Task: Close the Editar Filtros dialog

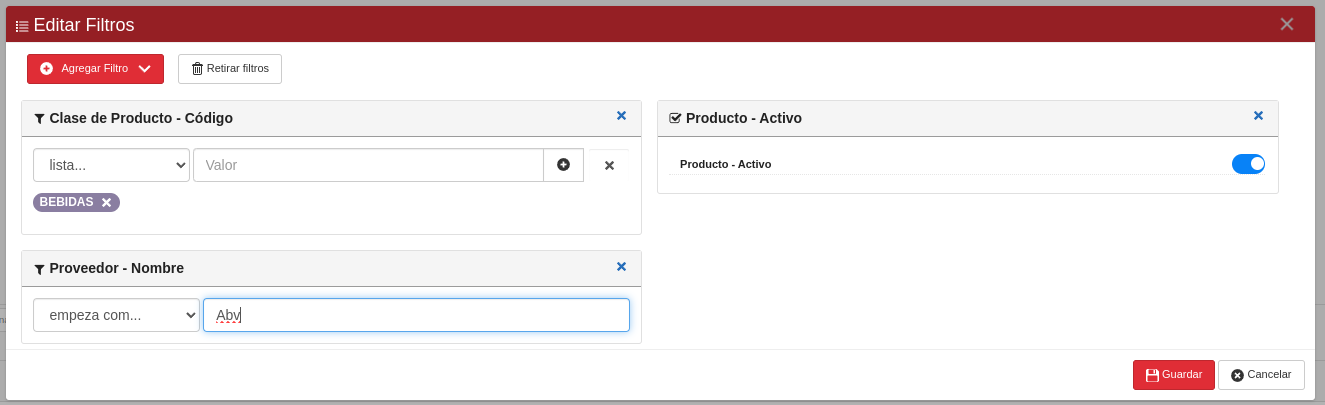Action: pos(1287,24)
